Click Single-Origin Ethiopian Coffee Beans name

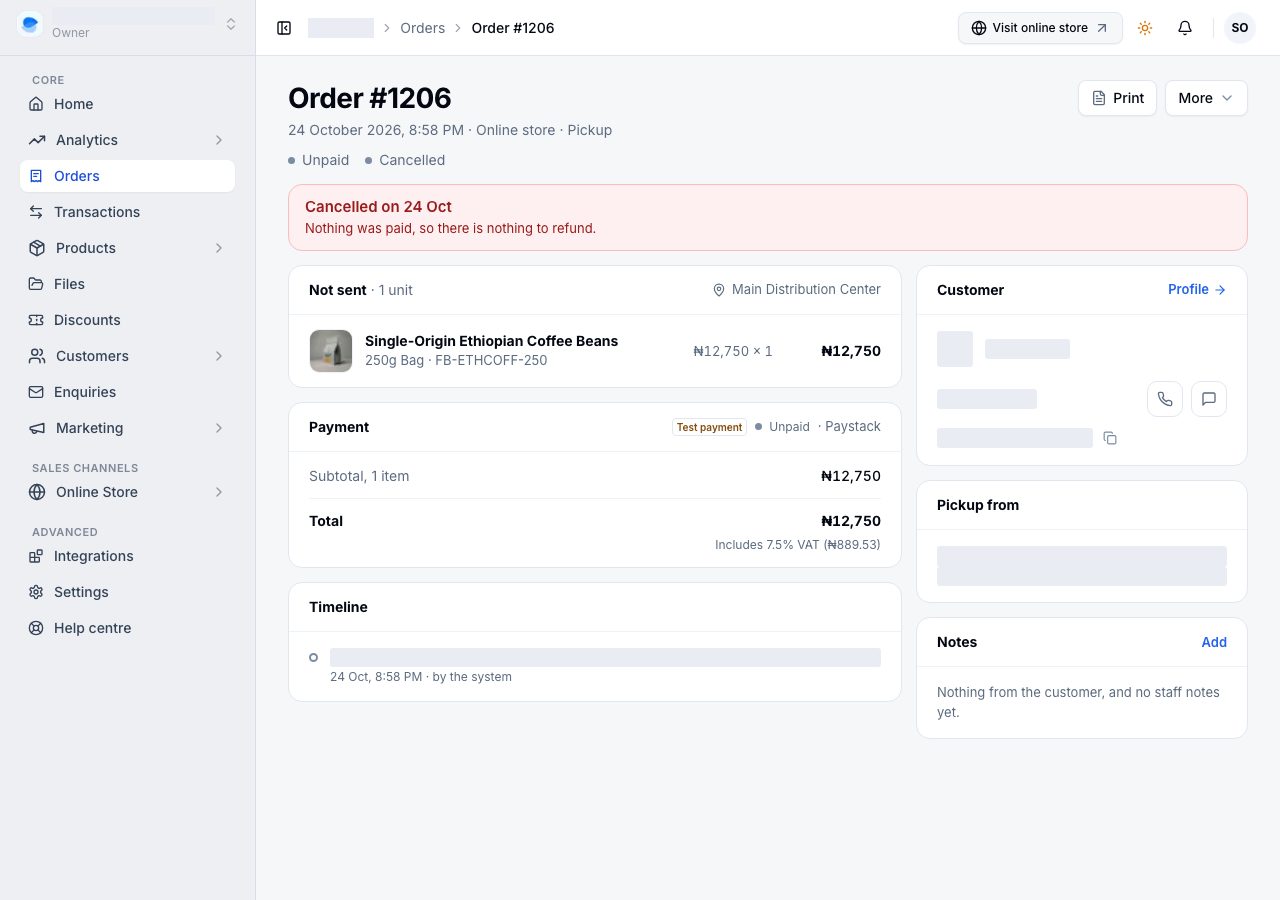[x=491, y=341]
